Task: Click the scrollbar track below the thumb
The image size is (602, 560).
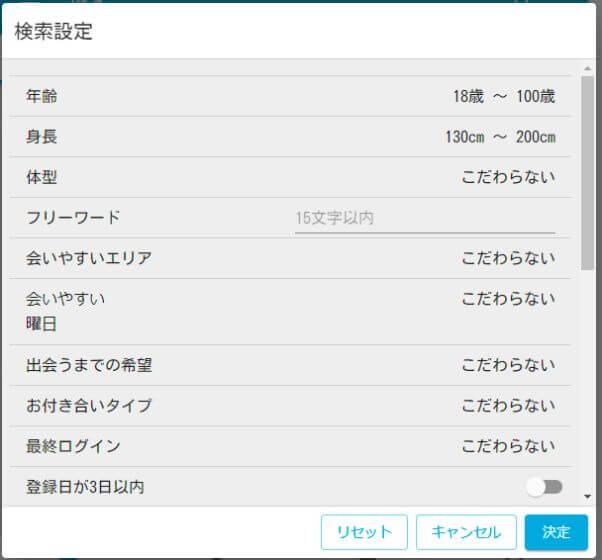Action: click(x=588, y=380)
